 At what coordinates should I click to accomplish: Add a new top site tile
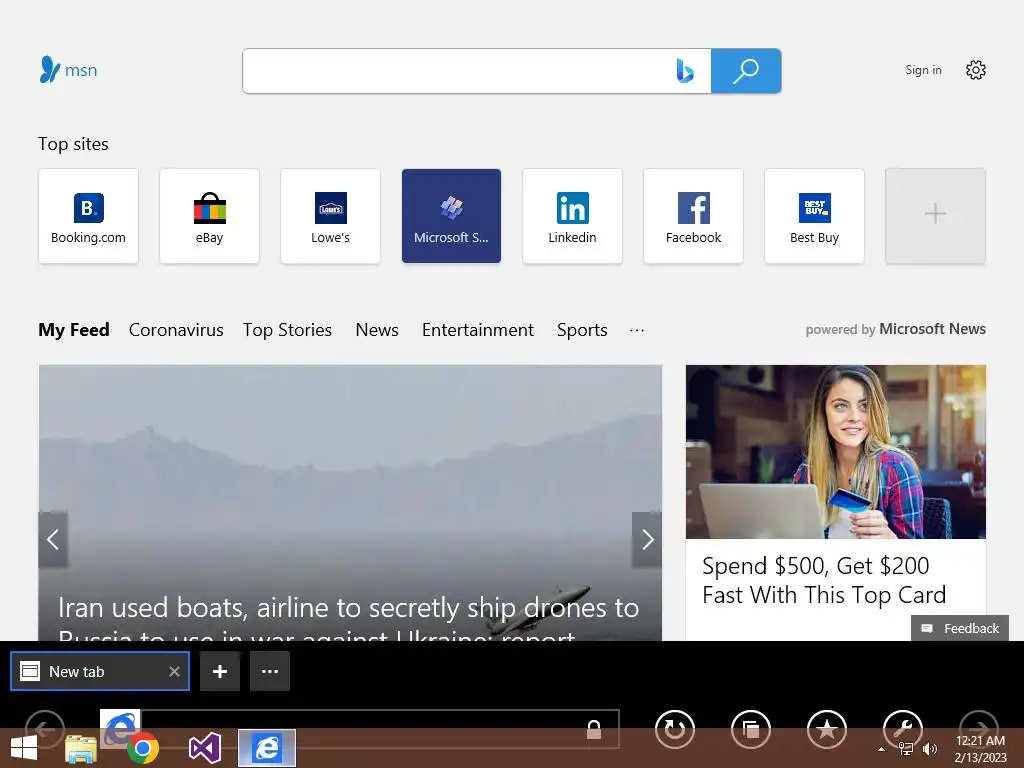point(935,216)
